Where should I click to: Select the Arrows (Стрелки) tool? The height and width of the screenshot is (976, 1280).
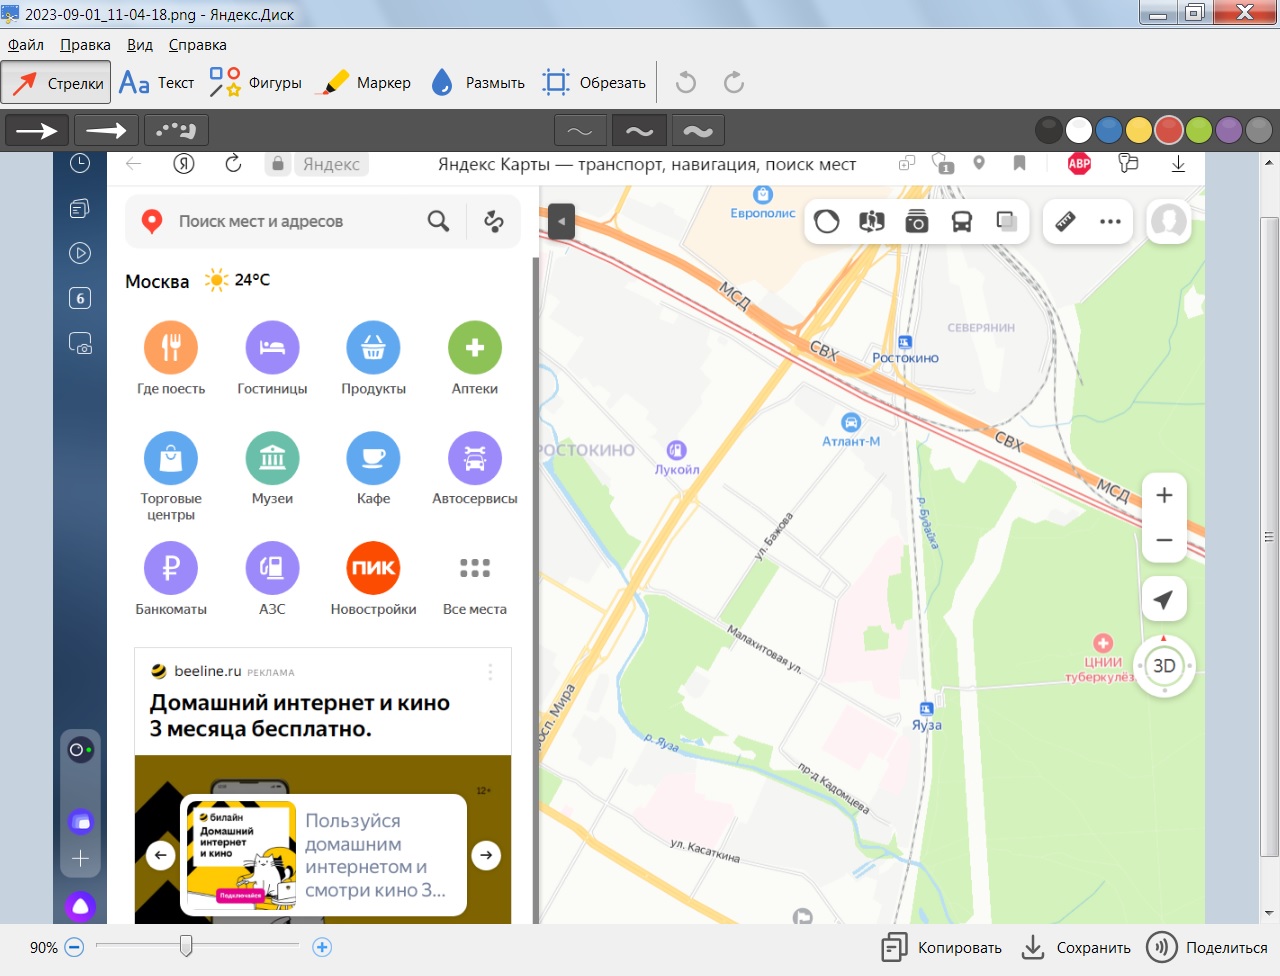(56, 83)
